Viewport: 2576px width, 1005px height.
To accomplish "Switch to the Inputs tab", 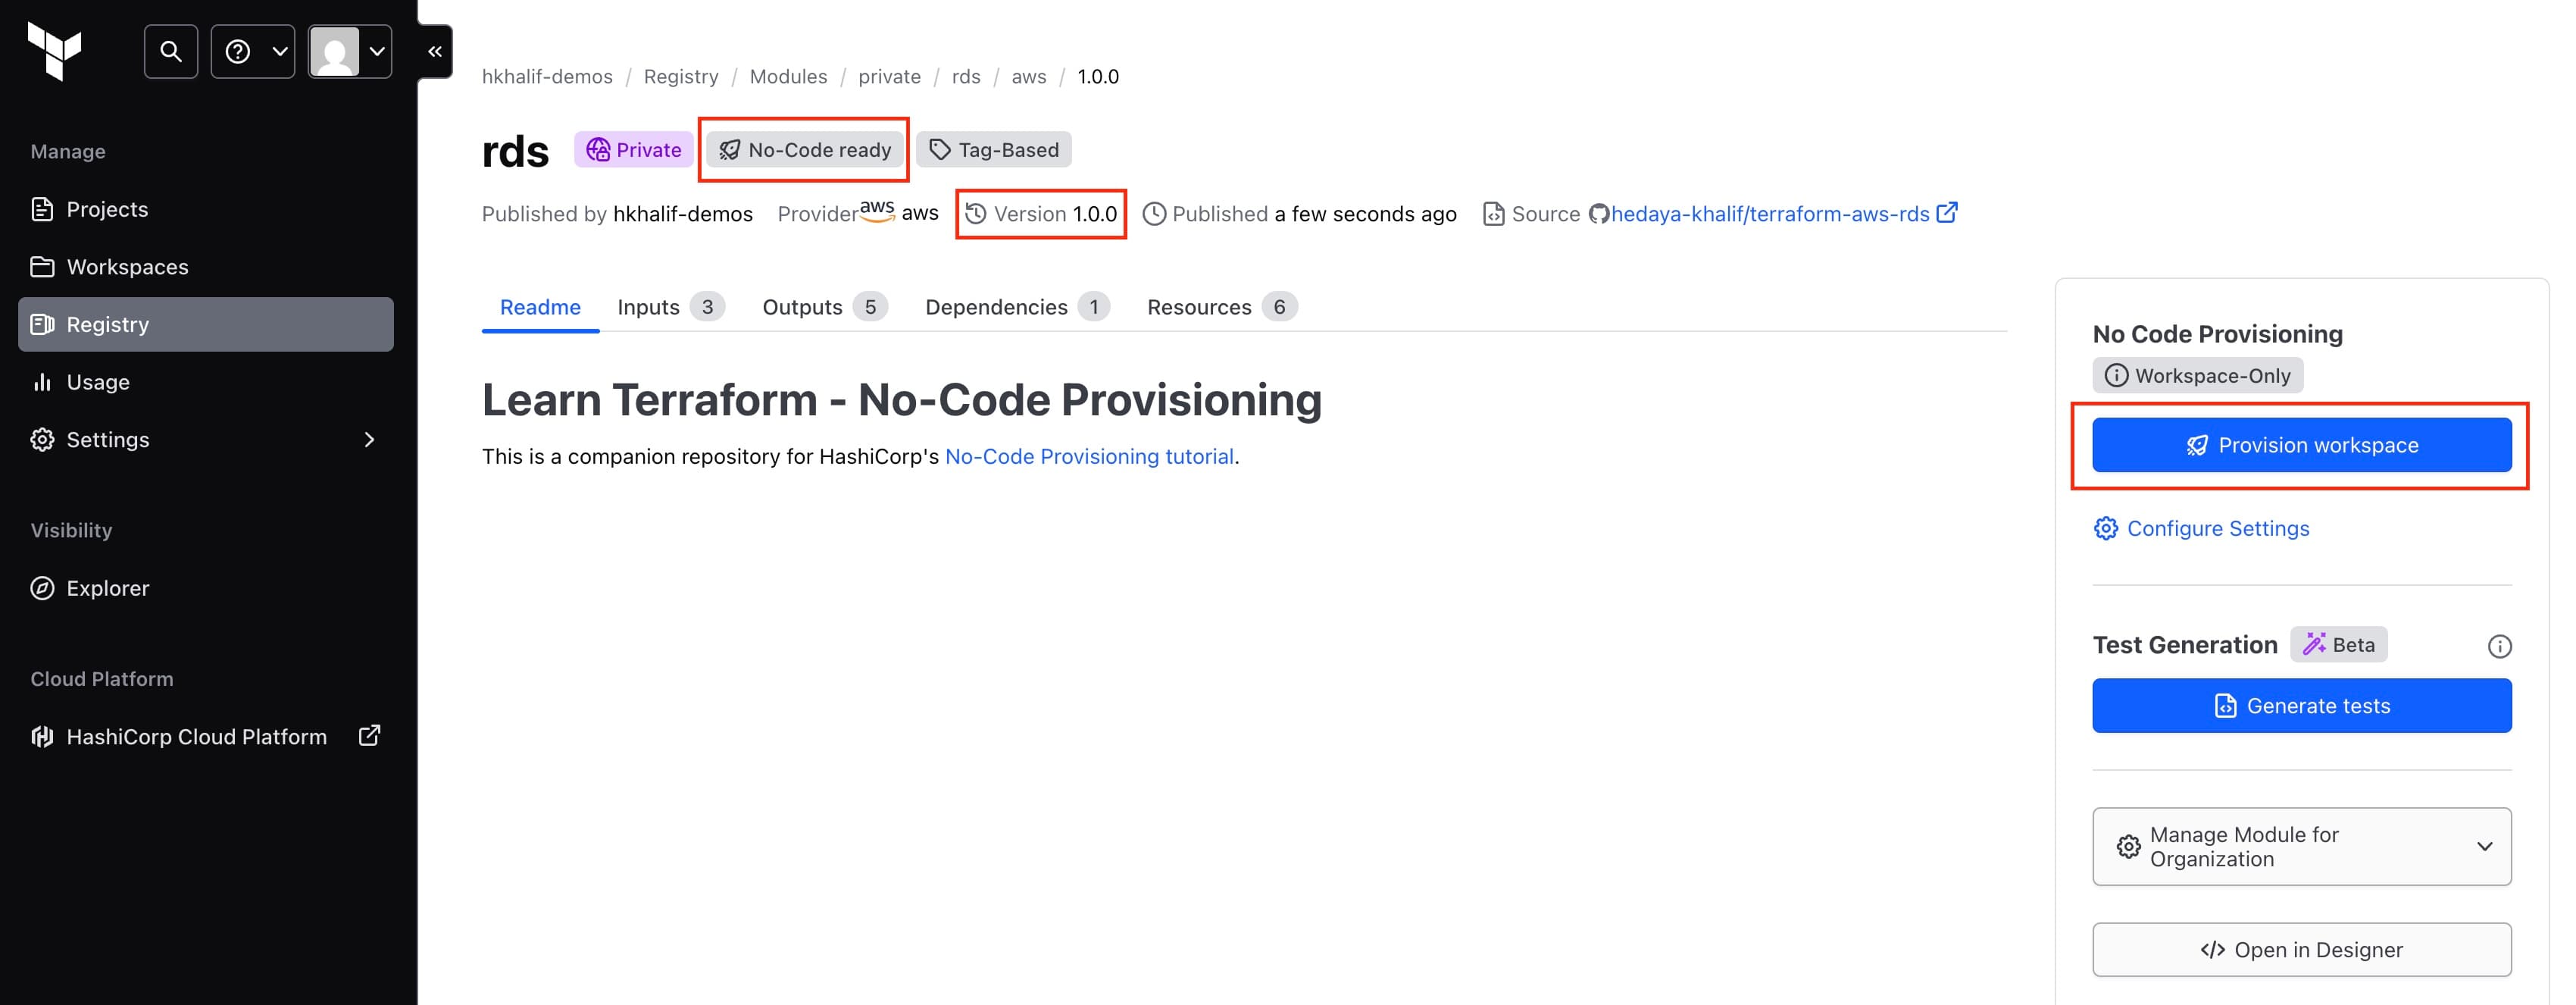I will [648, 307].
